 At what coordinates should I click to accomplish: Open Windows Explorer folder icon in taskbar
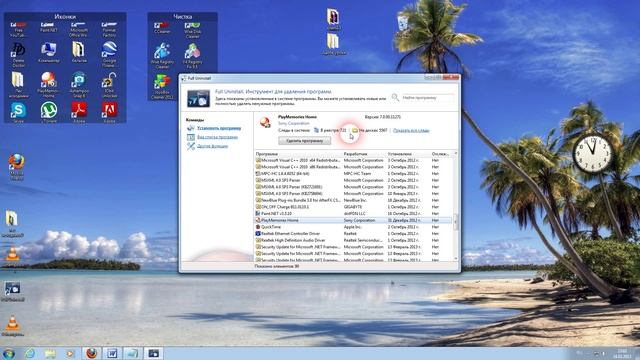click(50, 353)
